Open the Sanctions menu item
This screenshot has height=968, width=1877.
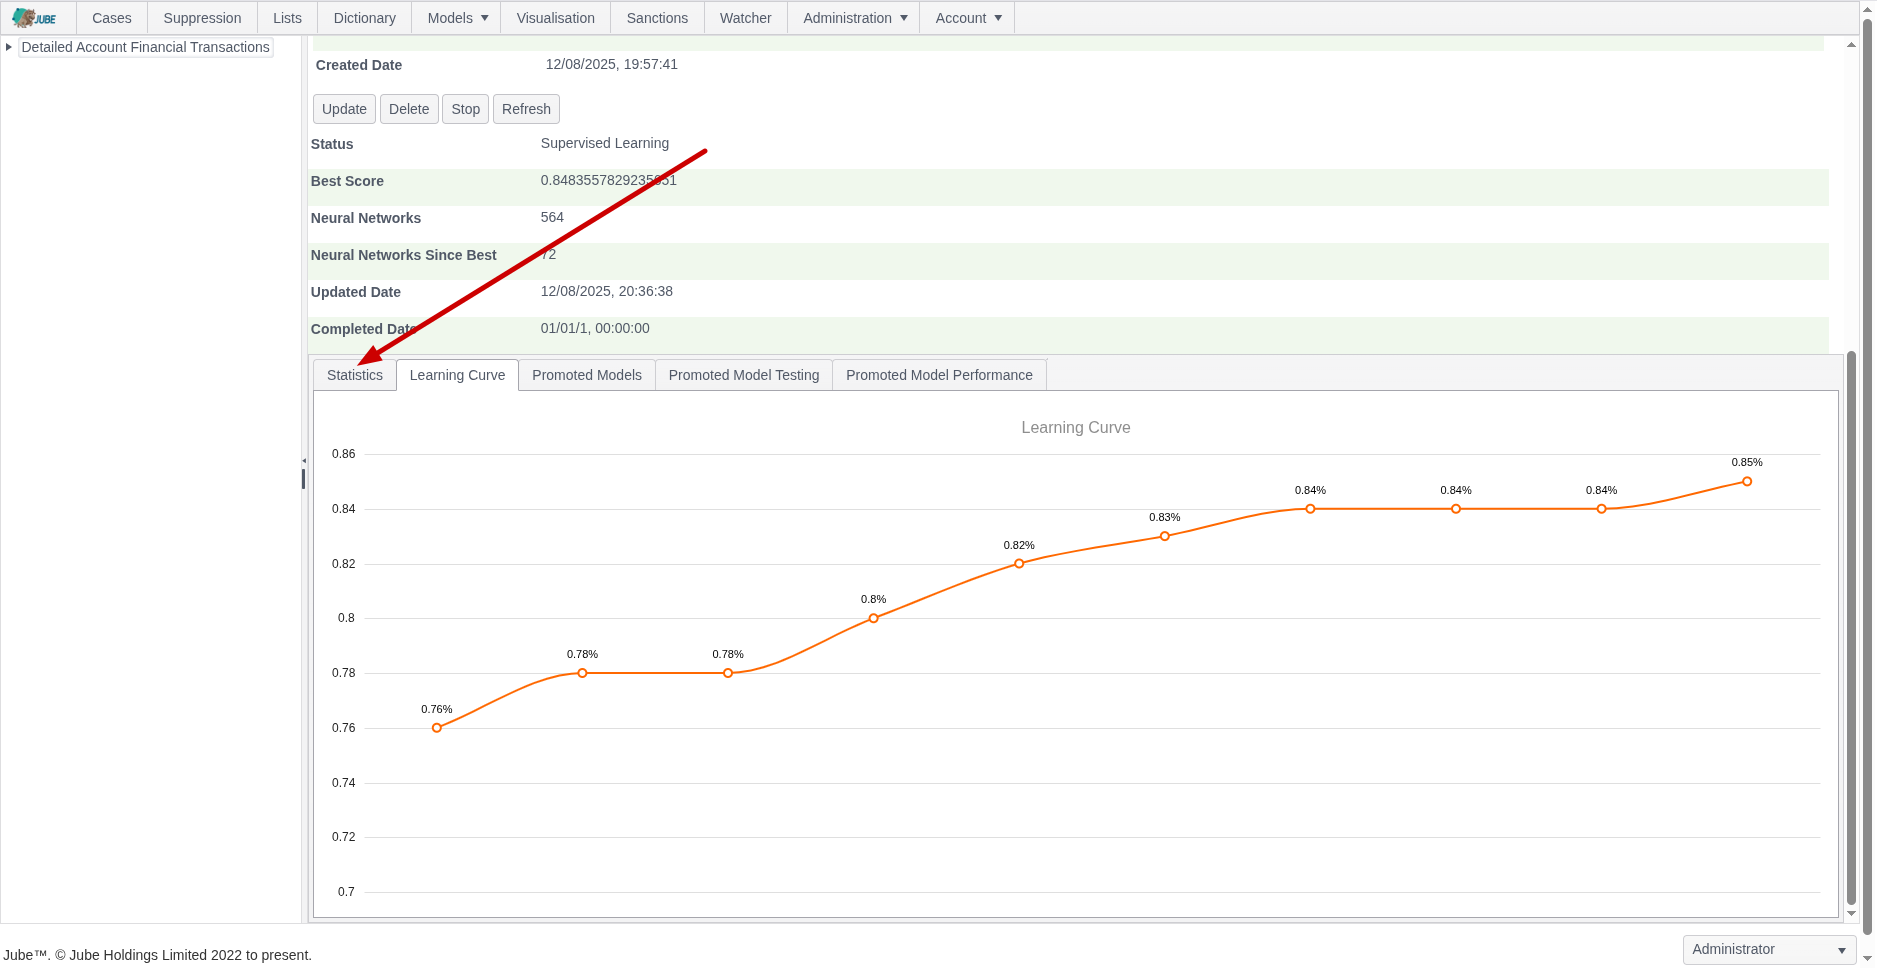[657, 18]
